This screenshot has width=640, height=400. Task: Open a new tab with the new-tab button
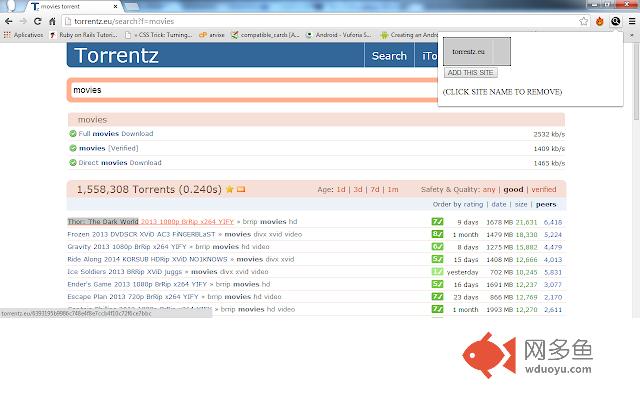coord(131,7)
